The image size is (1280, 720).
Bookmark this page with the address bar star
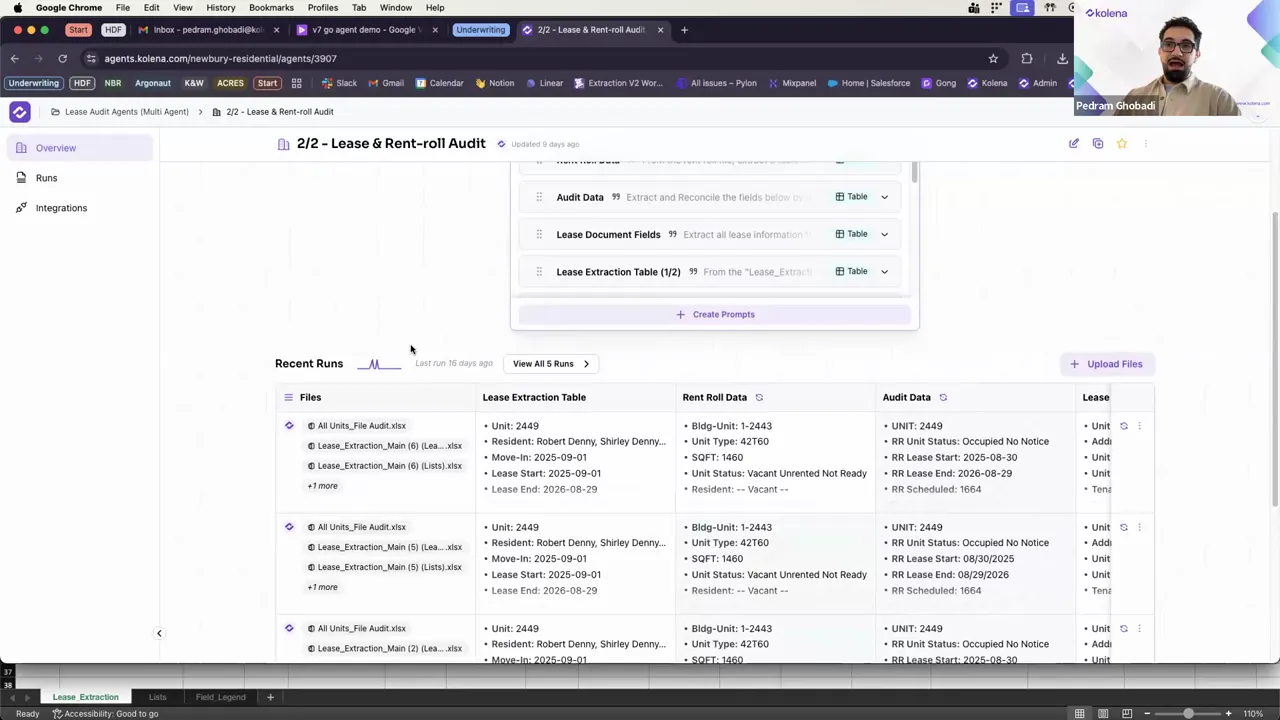click(993, 59)
